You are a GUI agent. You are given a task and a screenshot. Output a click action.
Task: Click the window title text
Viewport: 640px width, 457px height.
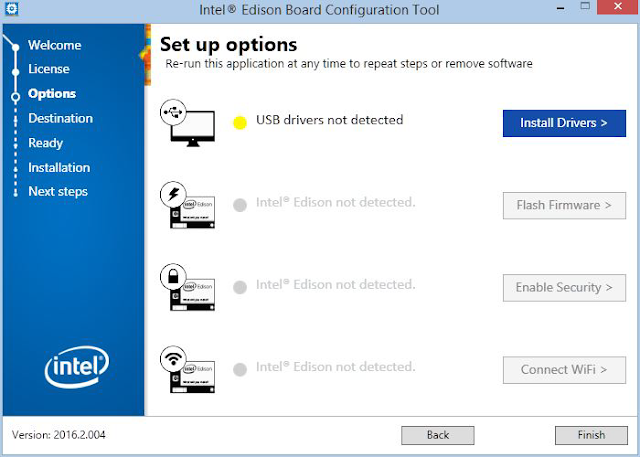(319, 10)
